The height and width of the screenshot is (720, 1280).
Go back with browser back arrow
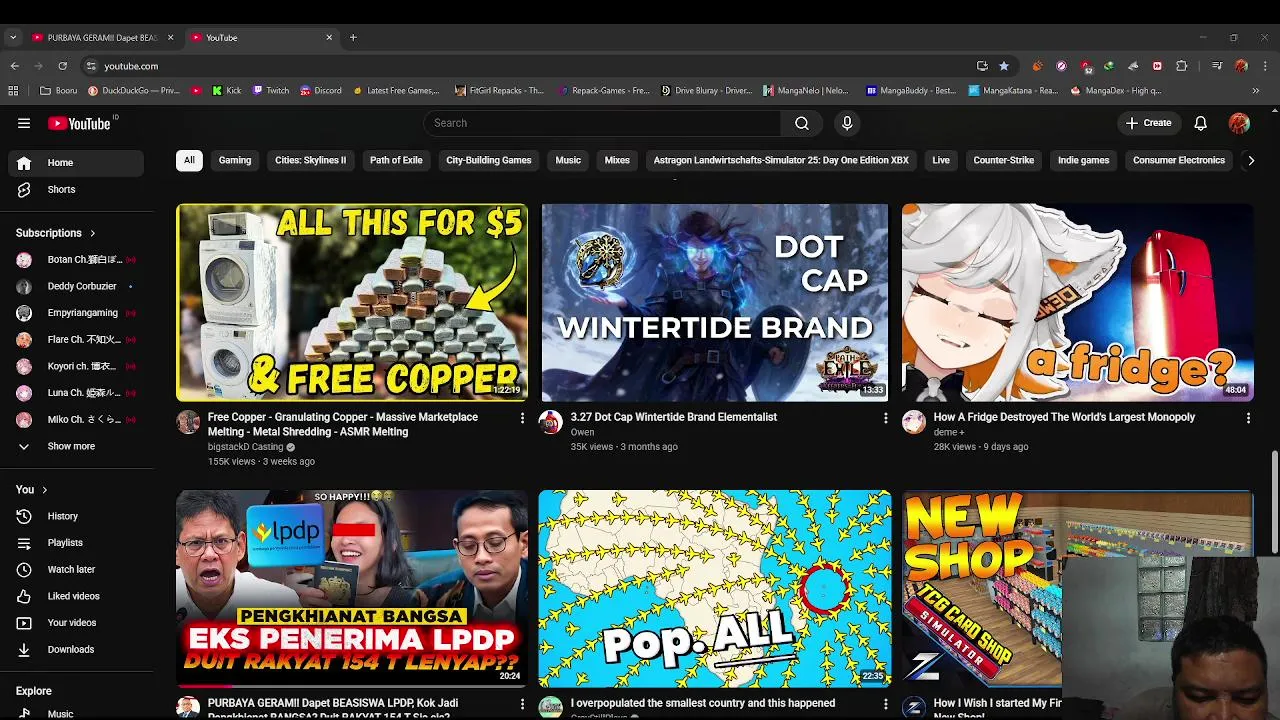tap(15, 66)
